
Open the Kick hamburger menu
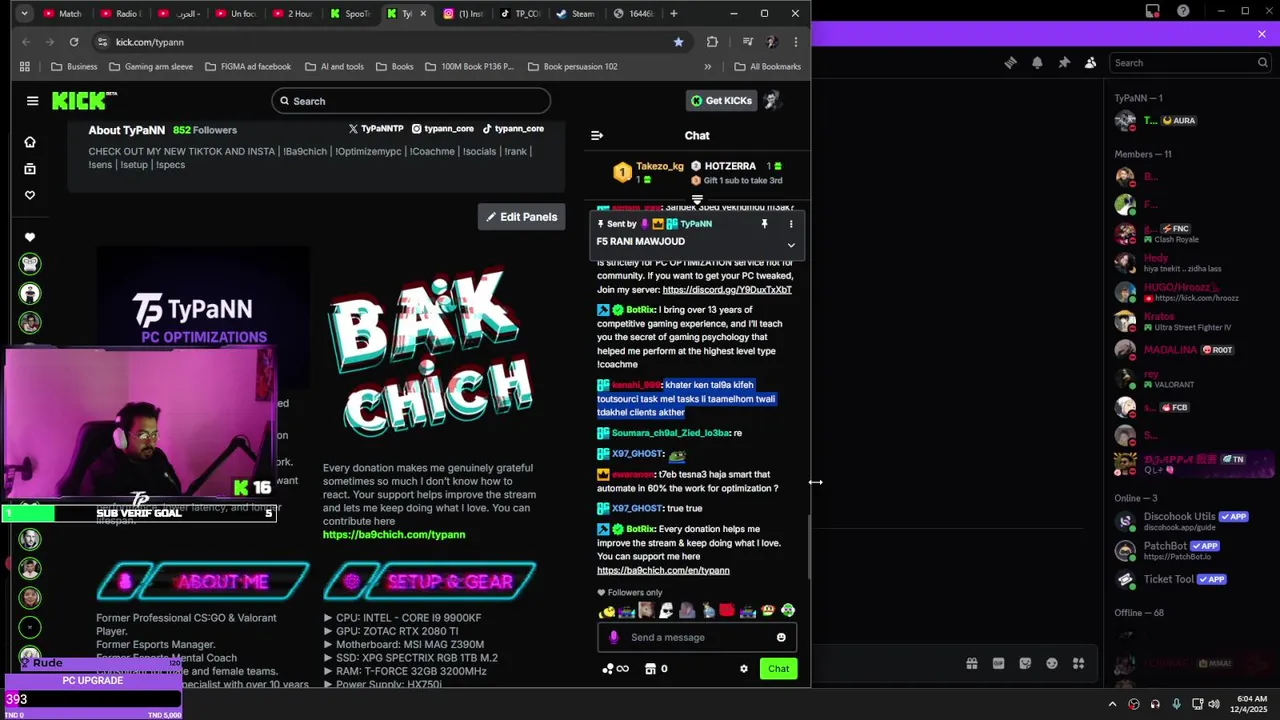(33, 101)
